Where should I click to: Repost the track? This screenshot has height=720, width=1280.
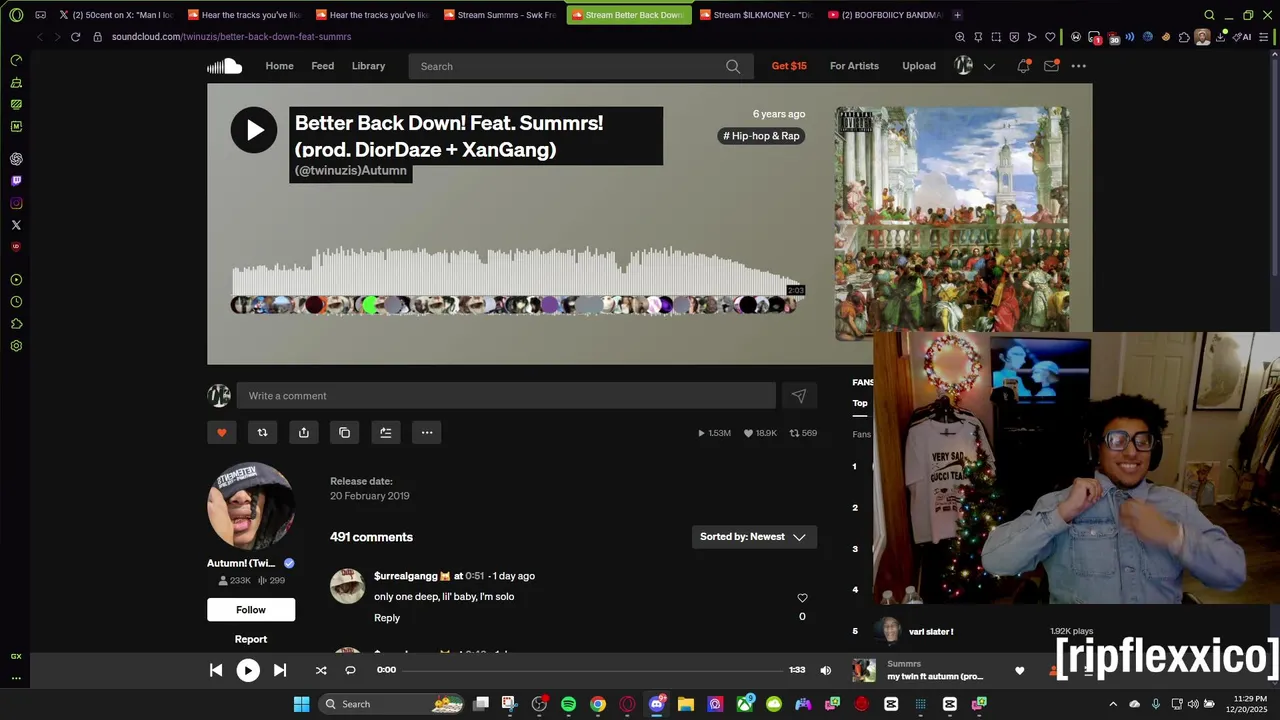point(262,433)
